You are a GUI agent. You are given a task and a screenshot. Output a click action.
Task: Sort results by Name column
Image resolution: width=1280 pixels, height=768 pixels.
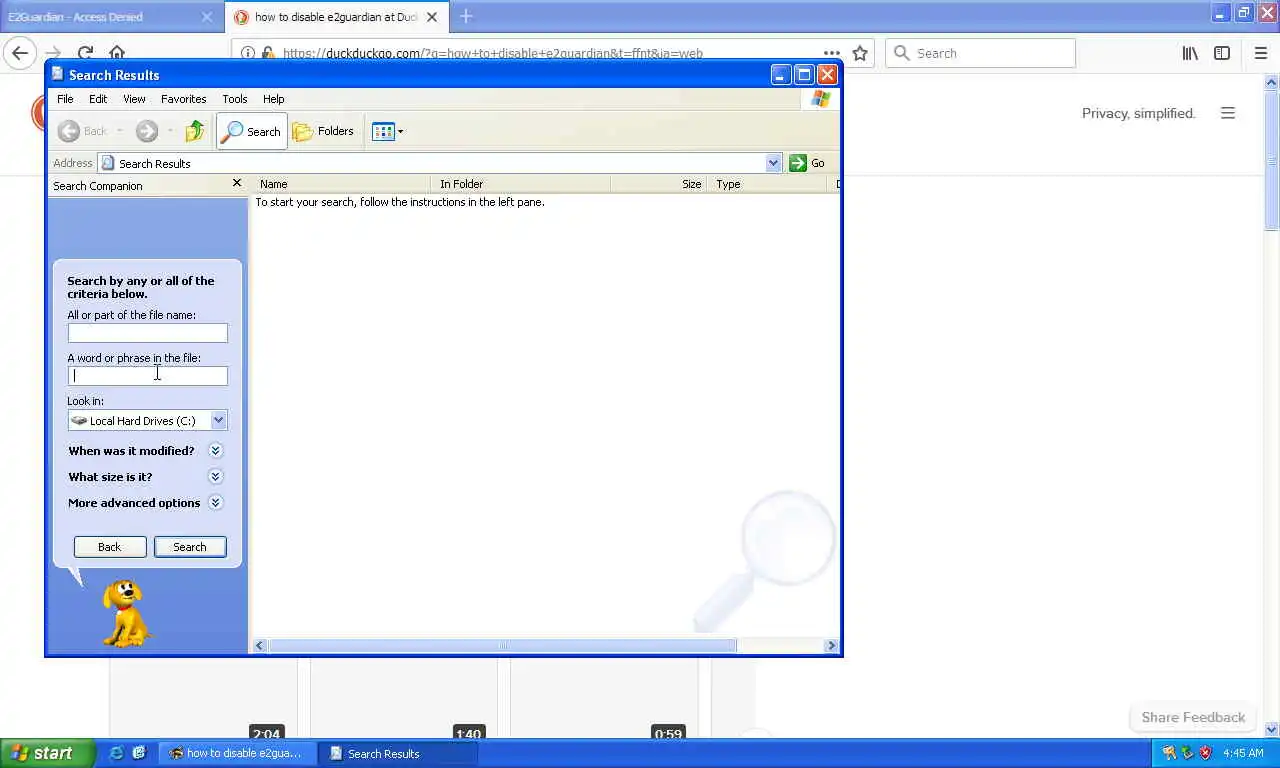342,184
